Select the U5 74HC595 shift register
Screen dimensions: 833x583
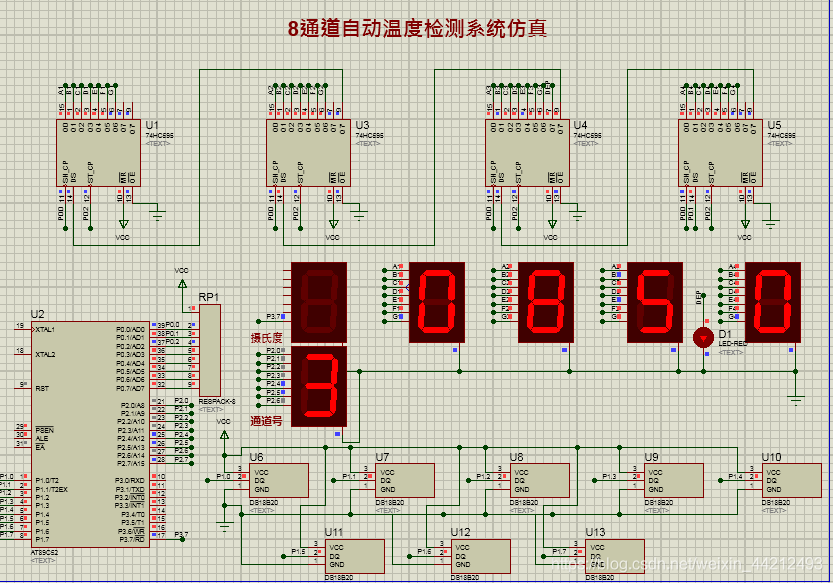(x=720, y=153)
